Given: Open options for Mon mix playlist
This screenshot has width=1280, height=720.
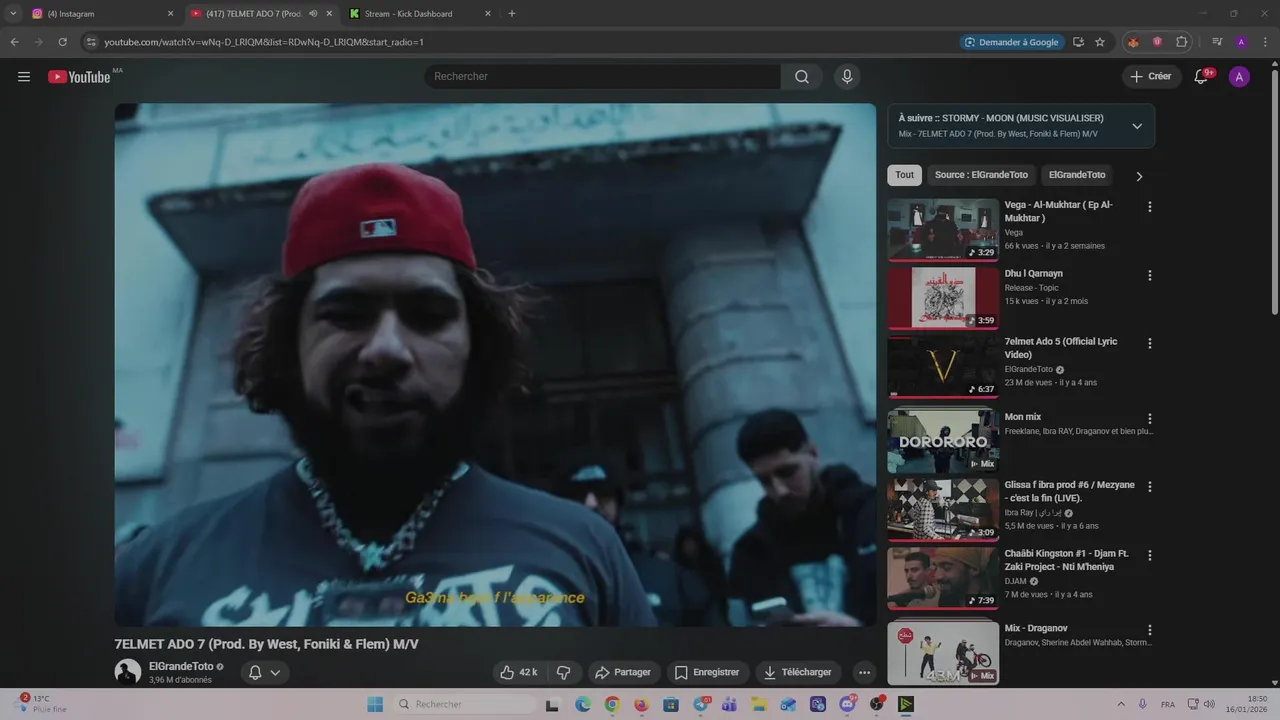Looking at the screenshot, I should [1149, 419].
